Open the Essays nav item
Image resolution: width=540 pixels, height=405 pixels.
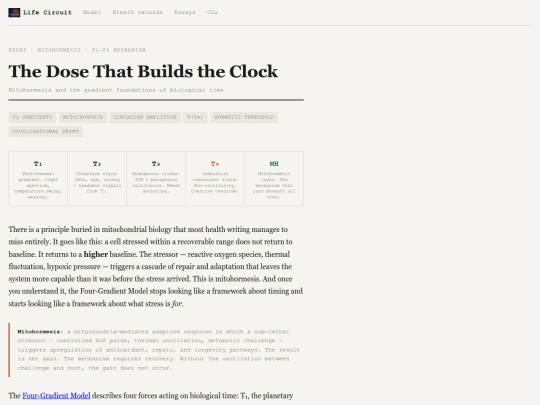click(x=185, y=12)
